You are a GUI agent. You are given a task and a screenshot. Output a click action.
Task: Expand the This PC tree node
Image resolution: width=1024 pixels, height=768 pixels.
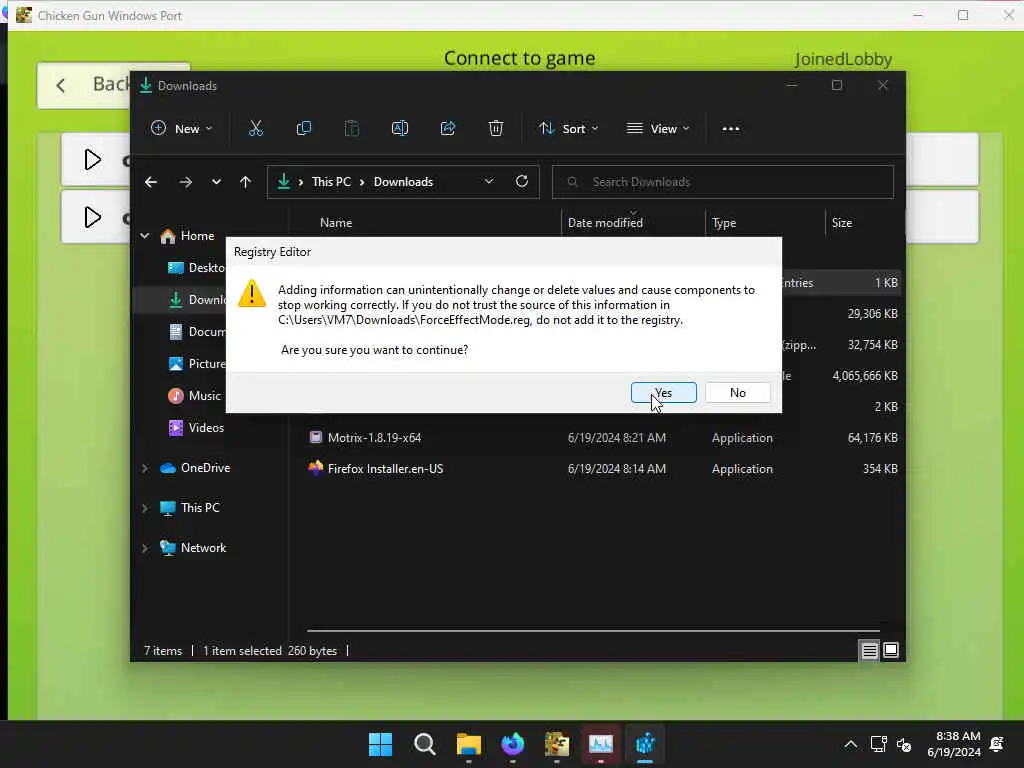coord(144,508)
